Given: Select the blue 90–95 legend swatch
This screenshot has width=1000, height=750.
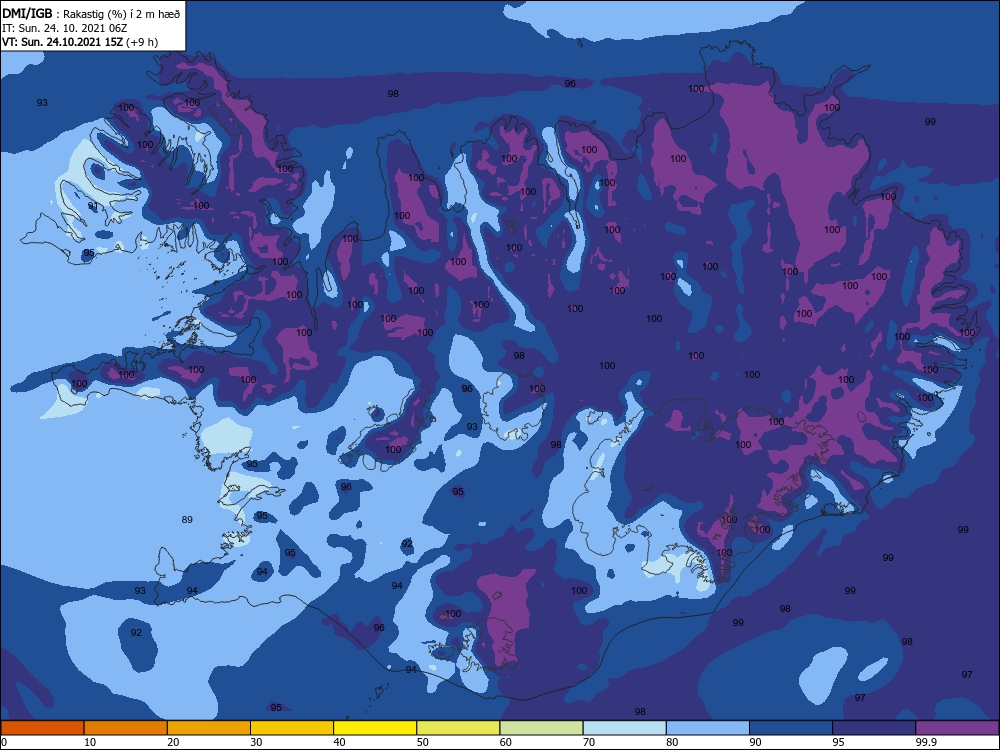Looking at the screenshot, I should pyautogui.click(x=791, y=728).
